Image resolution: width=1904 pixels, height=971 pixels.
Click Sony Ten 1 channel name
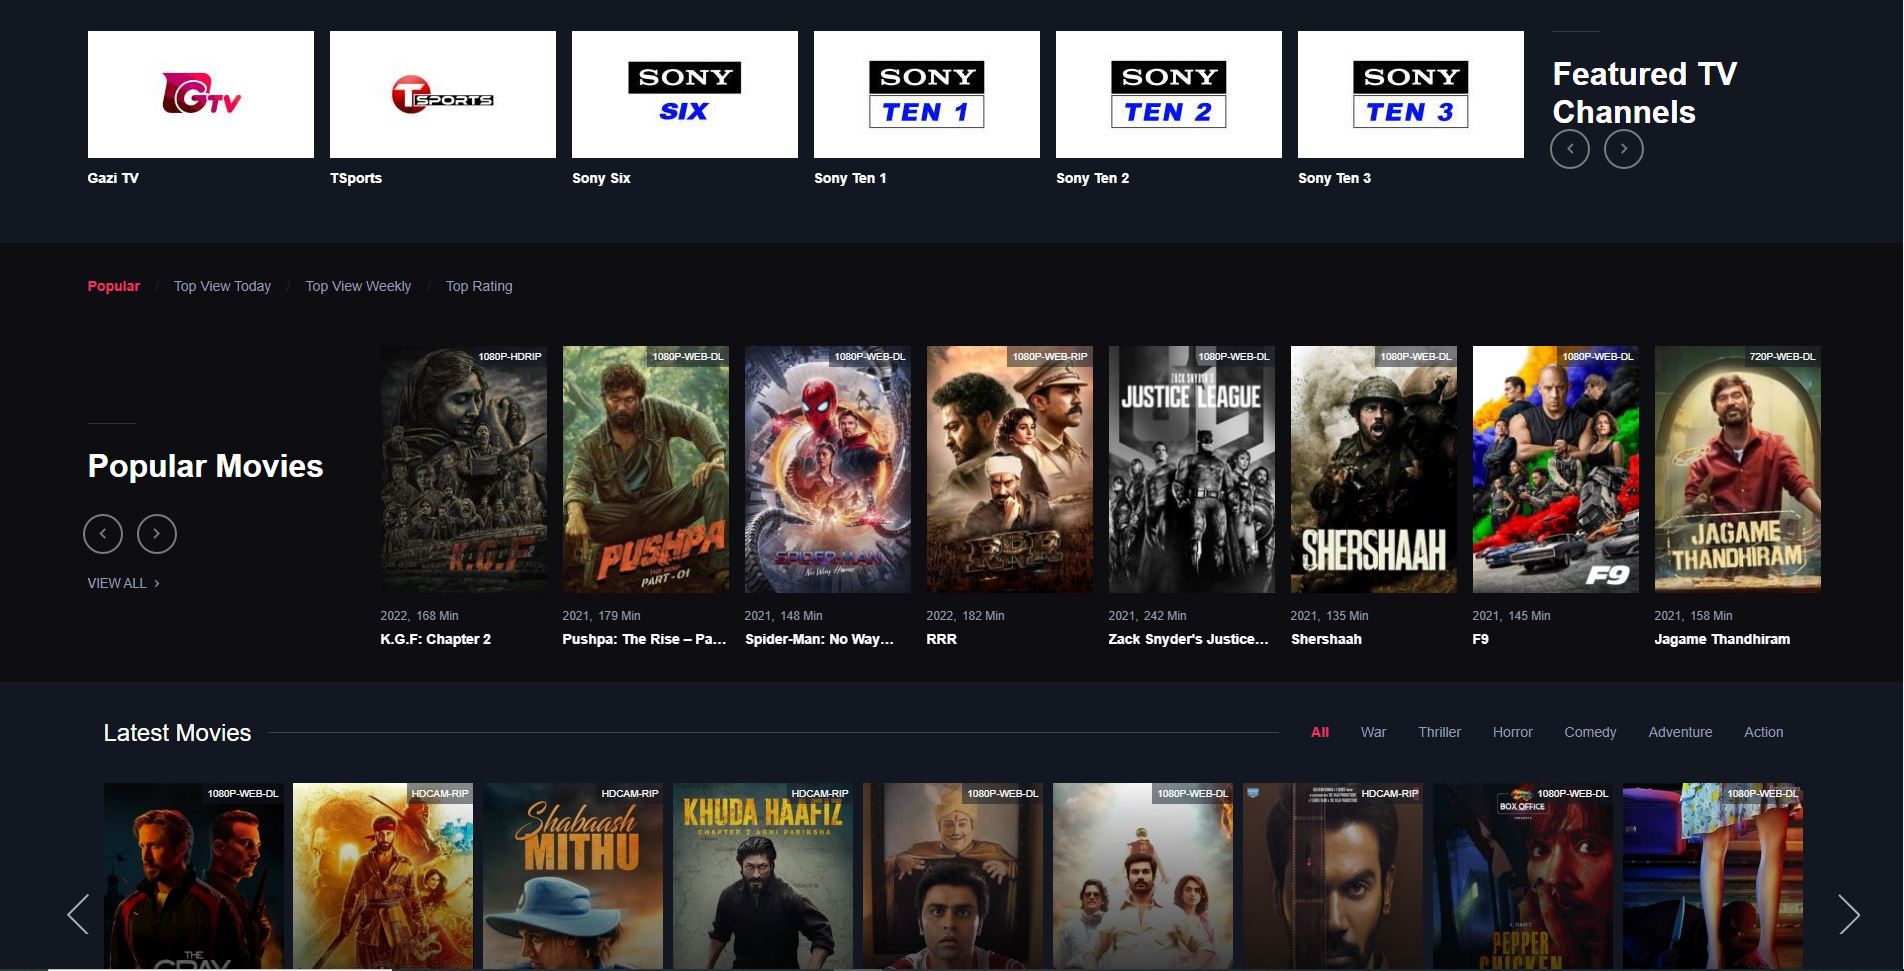coord(850,178)
